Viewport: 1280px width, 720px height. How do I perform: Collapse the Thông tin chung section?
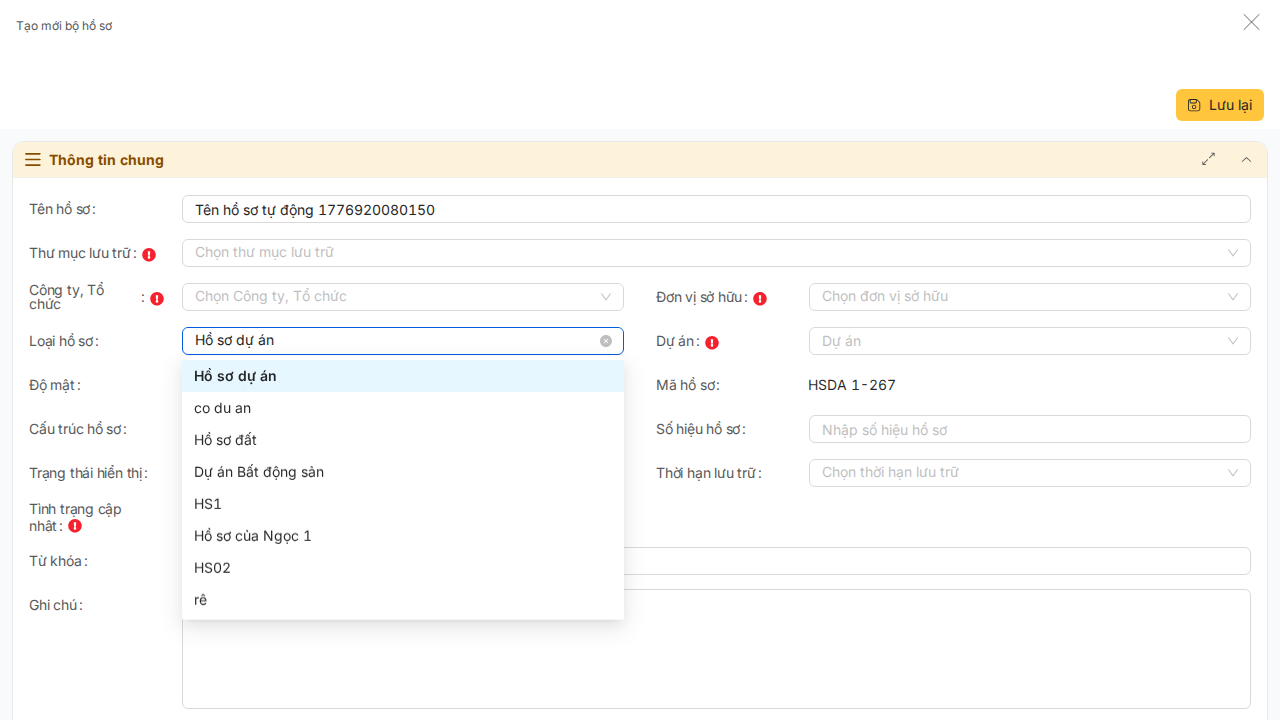[1246, 159]
